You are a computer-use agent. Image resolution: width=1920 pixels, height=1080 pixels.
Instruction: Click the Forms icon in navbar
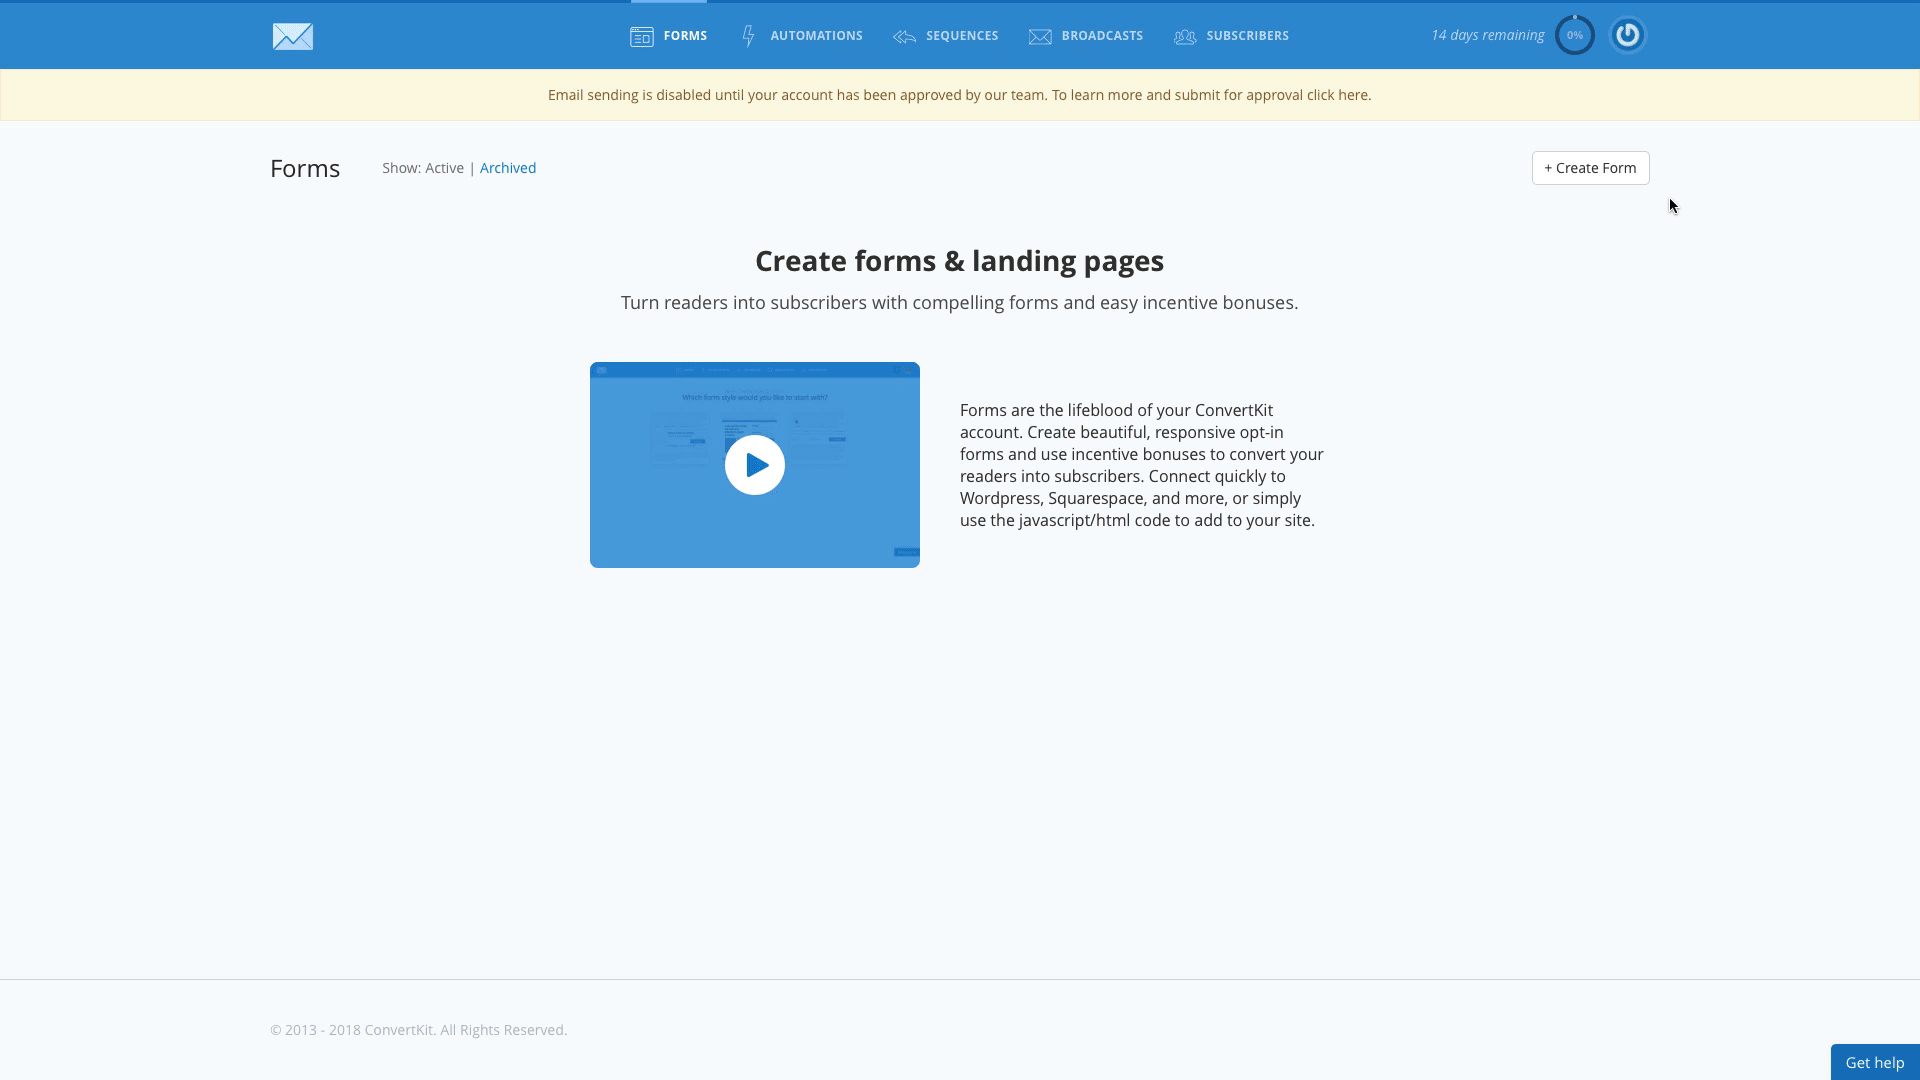point(642,37)
